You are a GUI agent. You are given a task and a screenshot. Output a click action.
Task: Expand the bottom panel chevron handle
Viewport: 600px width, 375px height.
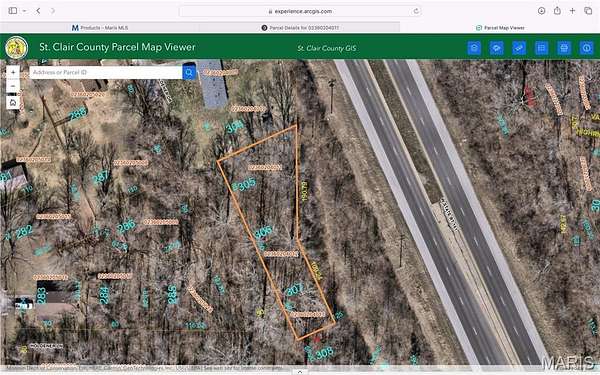click(300, 372)
